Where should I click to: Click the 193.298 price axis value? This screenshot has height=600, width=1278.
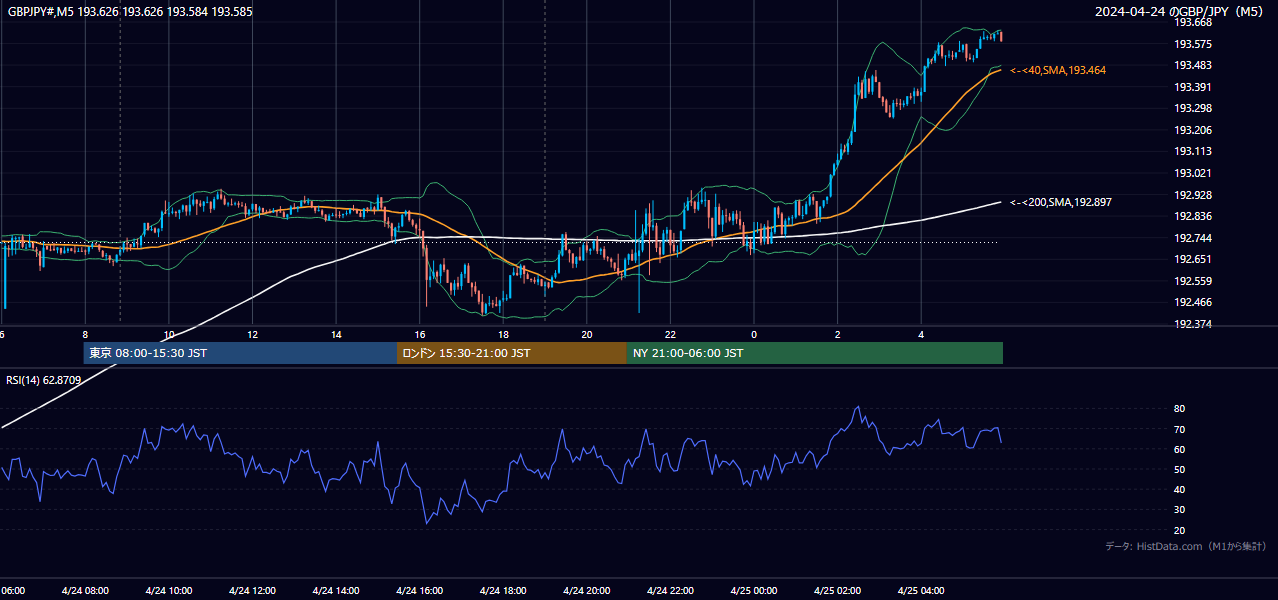tap(1193, 108)
